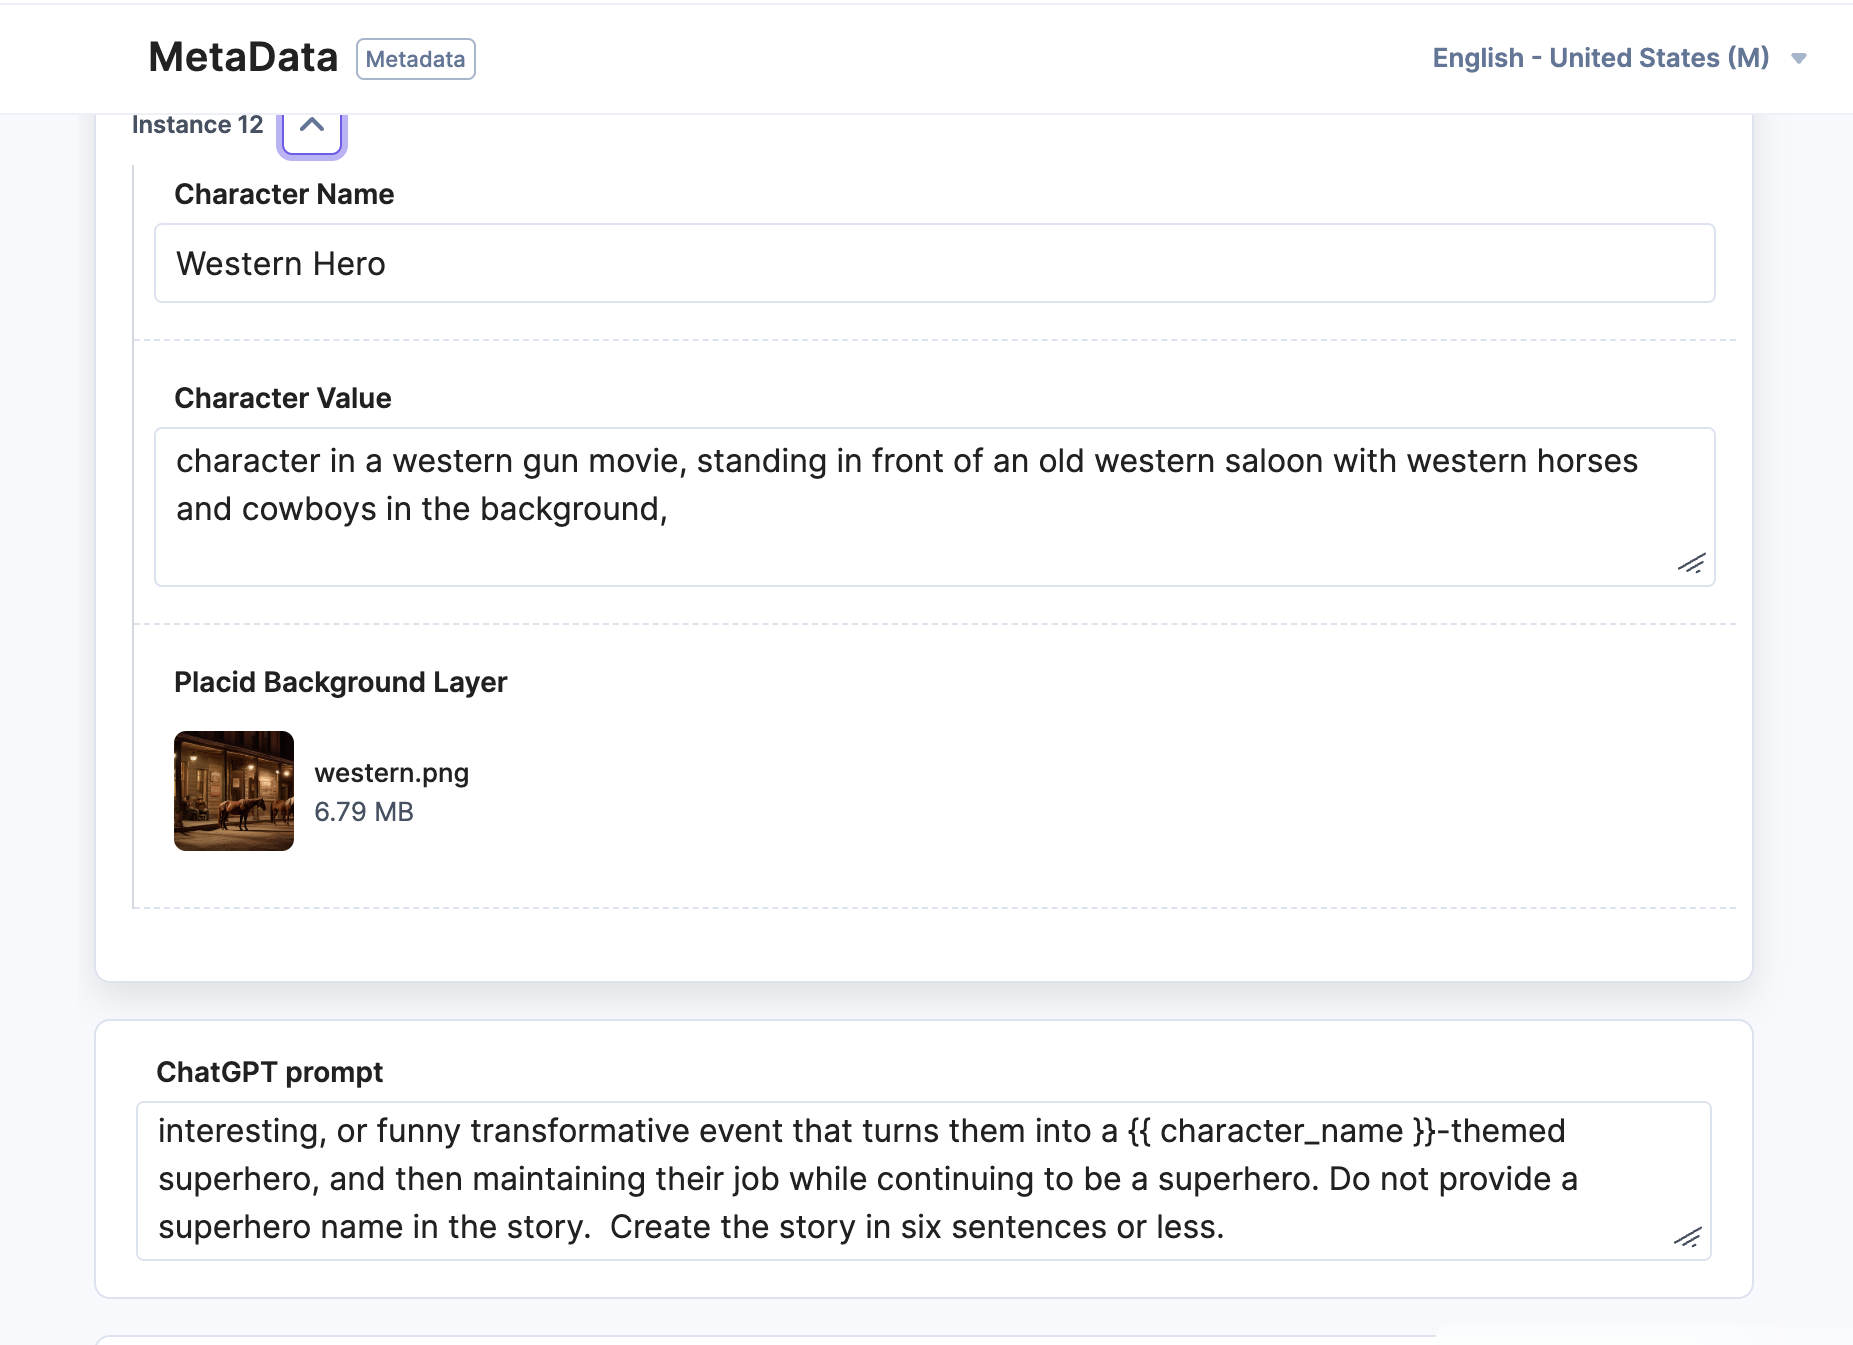Click the Instance 12 label

tap(198, 125)
